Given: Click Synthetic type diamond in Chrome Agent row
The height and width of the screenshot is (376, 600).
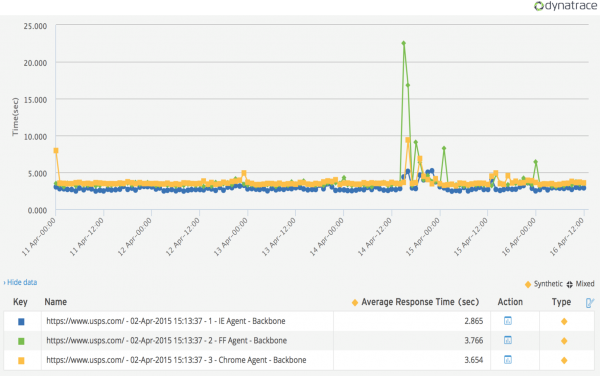Looking at the screenshot, I should 564,360.
